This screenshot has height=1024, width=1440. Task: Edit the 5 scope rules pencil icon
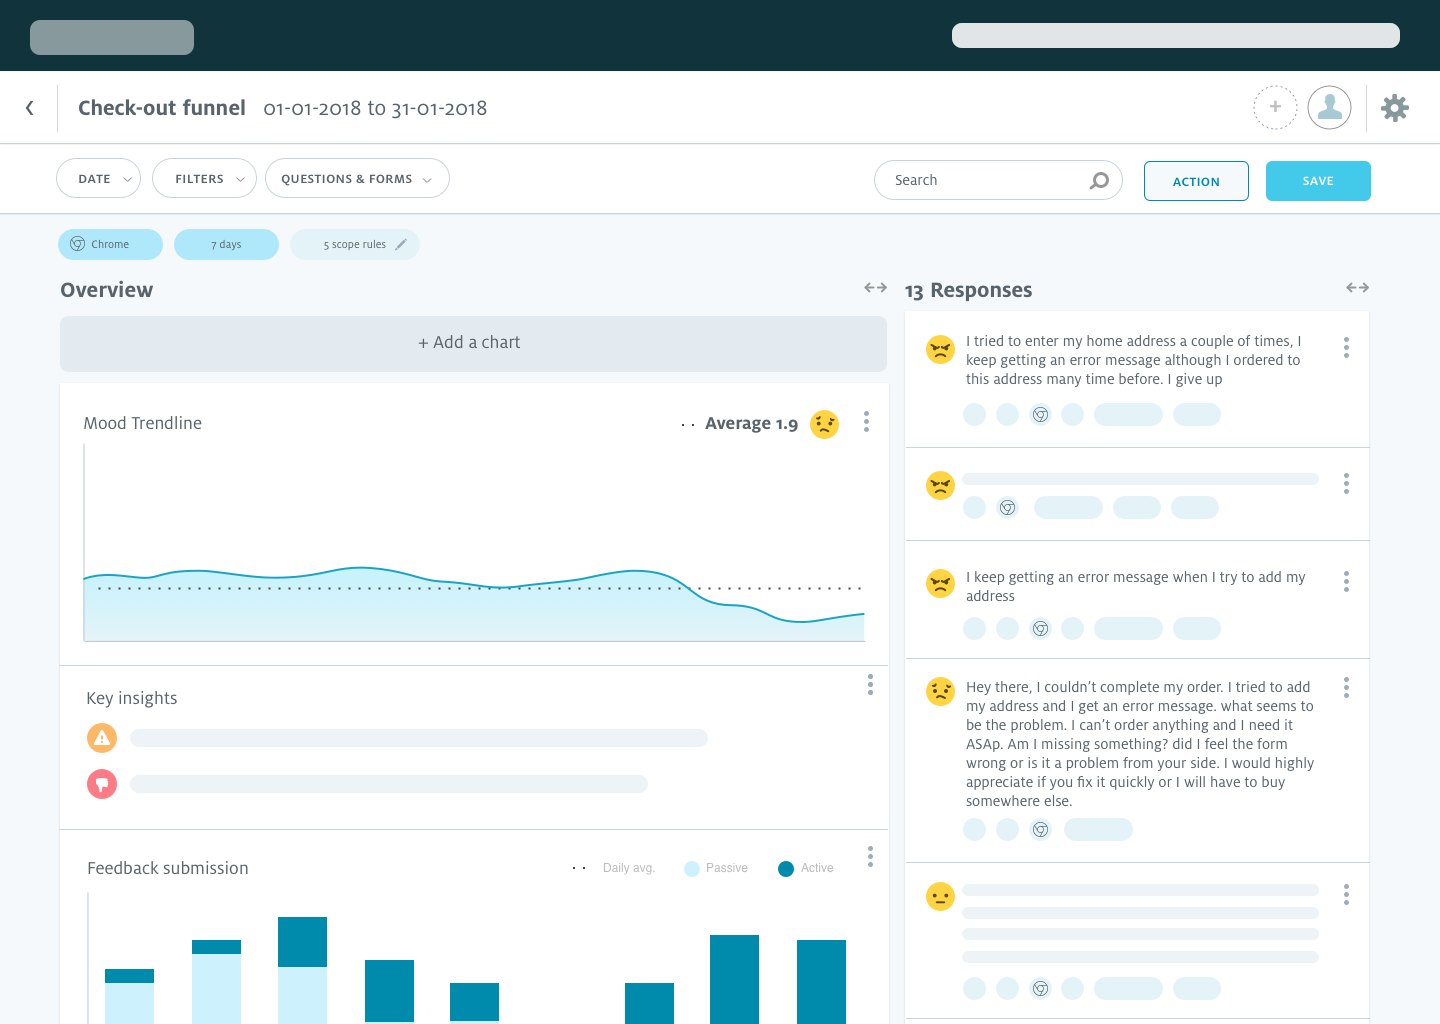point(401,244)
